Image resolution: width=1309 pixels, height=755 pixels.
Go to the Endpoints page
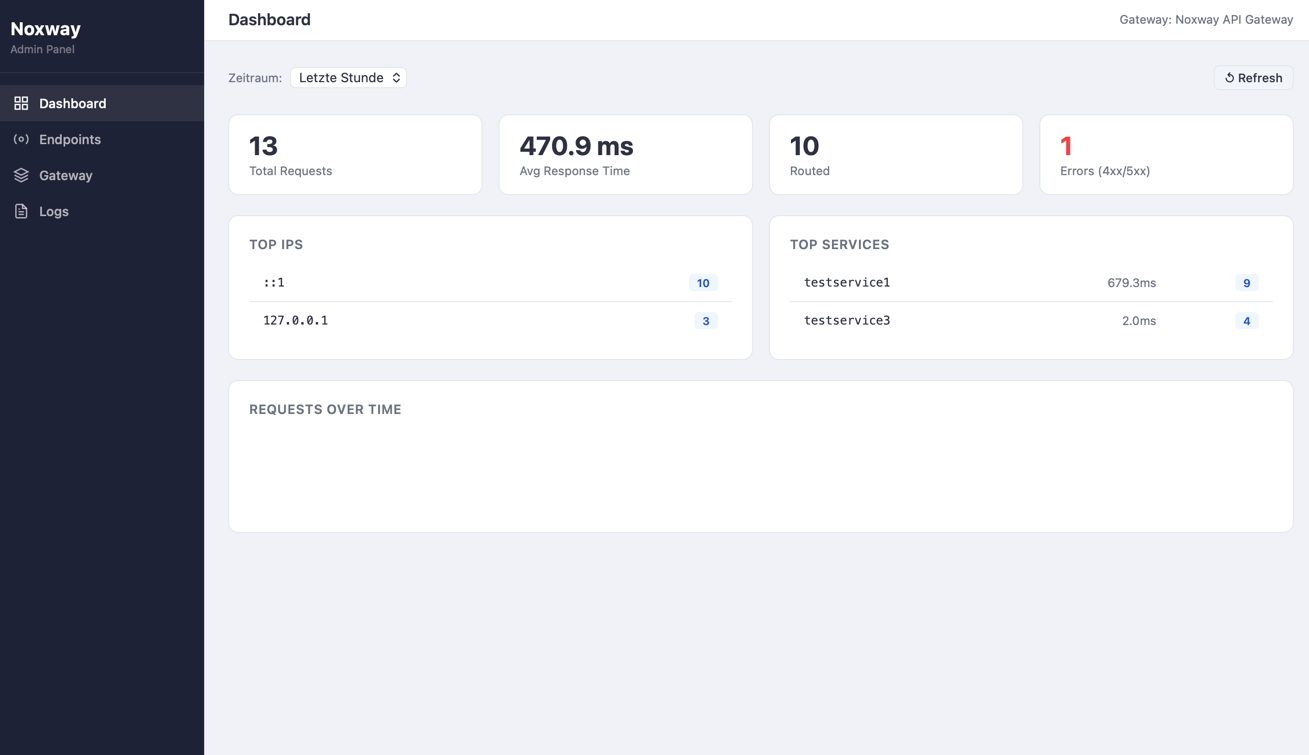click(x=102, y=139)
